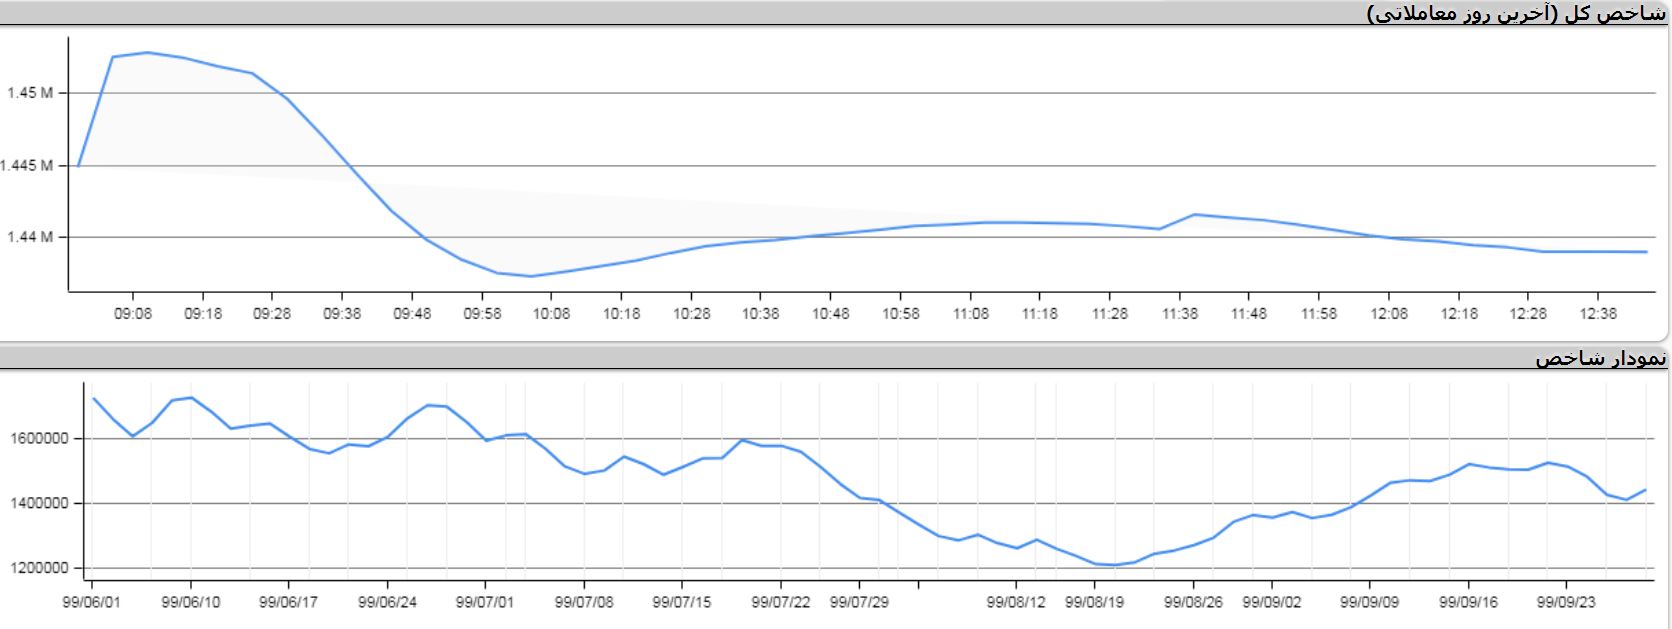1672x629 pixels.
Task: Select the 10:08 time tick label
Action: point(551,313)
